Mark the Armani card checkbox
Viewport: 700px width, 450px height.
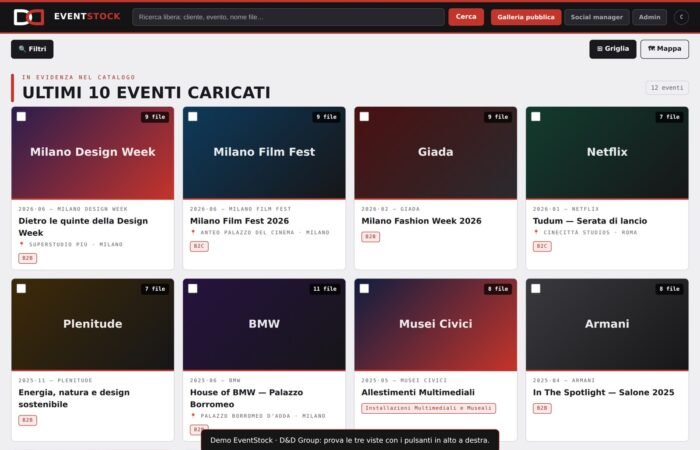click(536, 288)
